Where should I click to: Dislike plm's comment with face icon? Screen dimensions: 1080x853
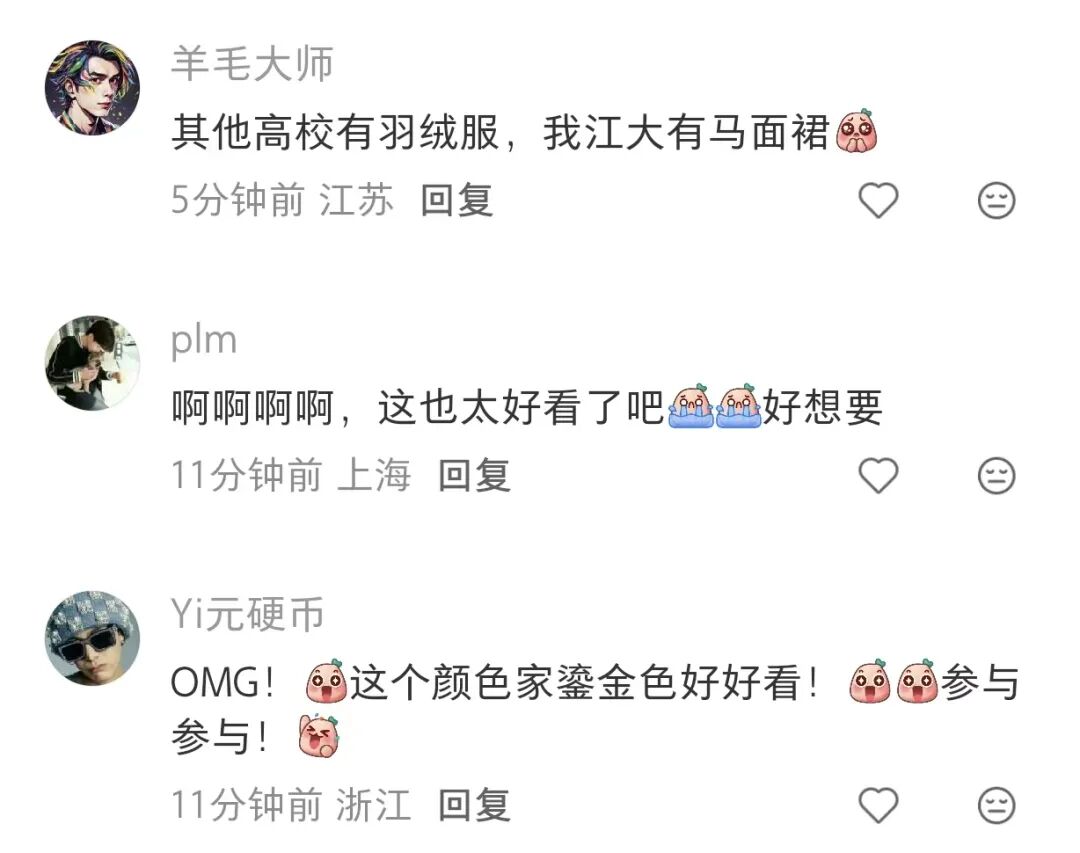(997, 475)
